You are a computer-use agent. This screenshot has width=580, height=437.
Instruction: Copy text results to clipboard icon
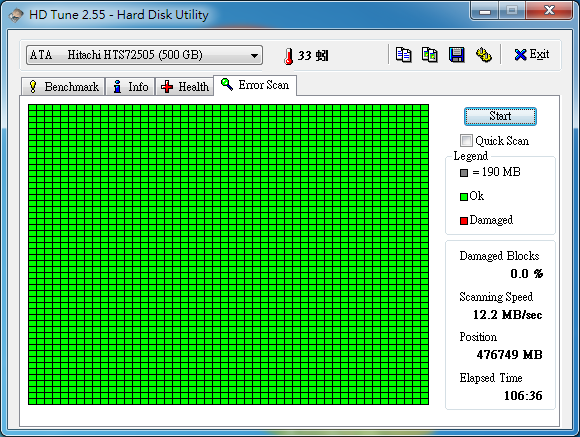coord(403,55)
